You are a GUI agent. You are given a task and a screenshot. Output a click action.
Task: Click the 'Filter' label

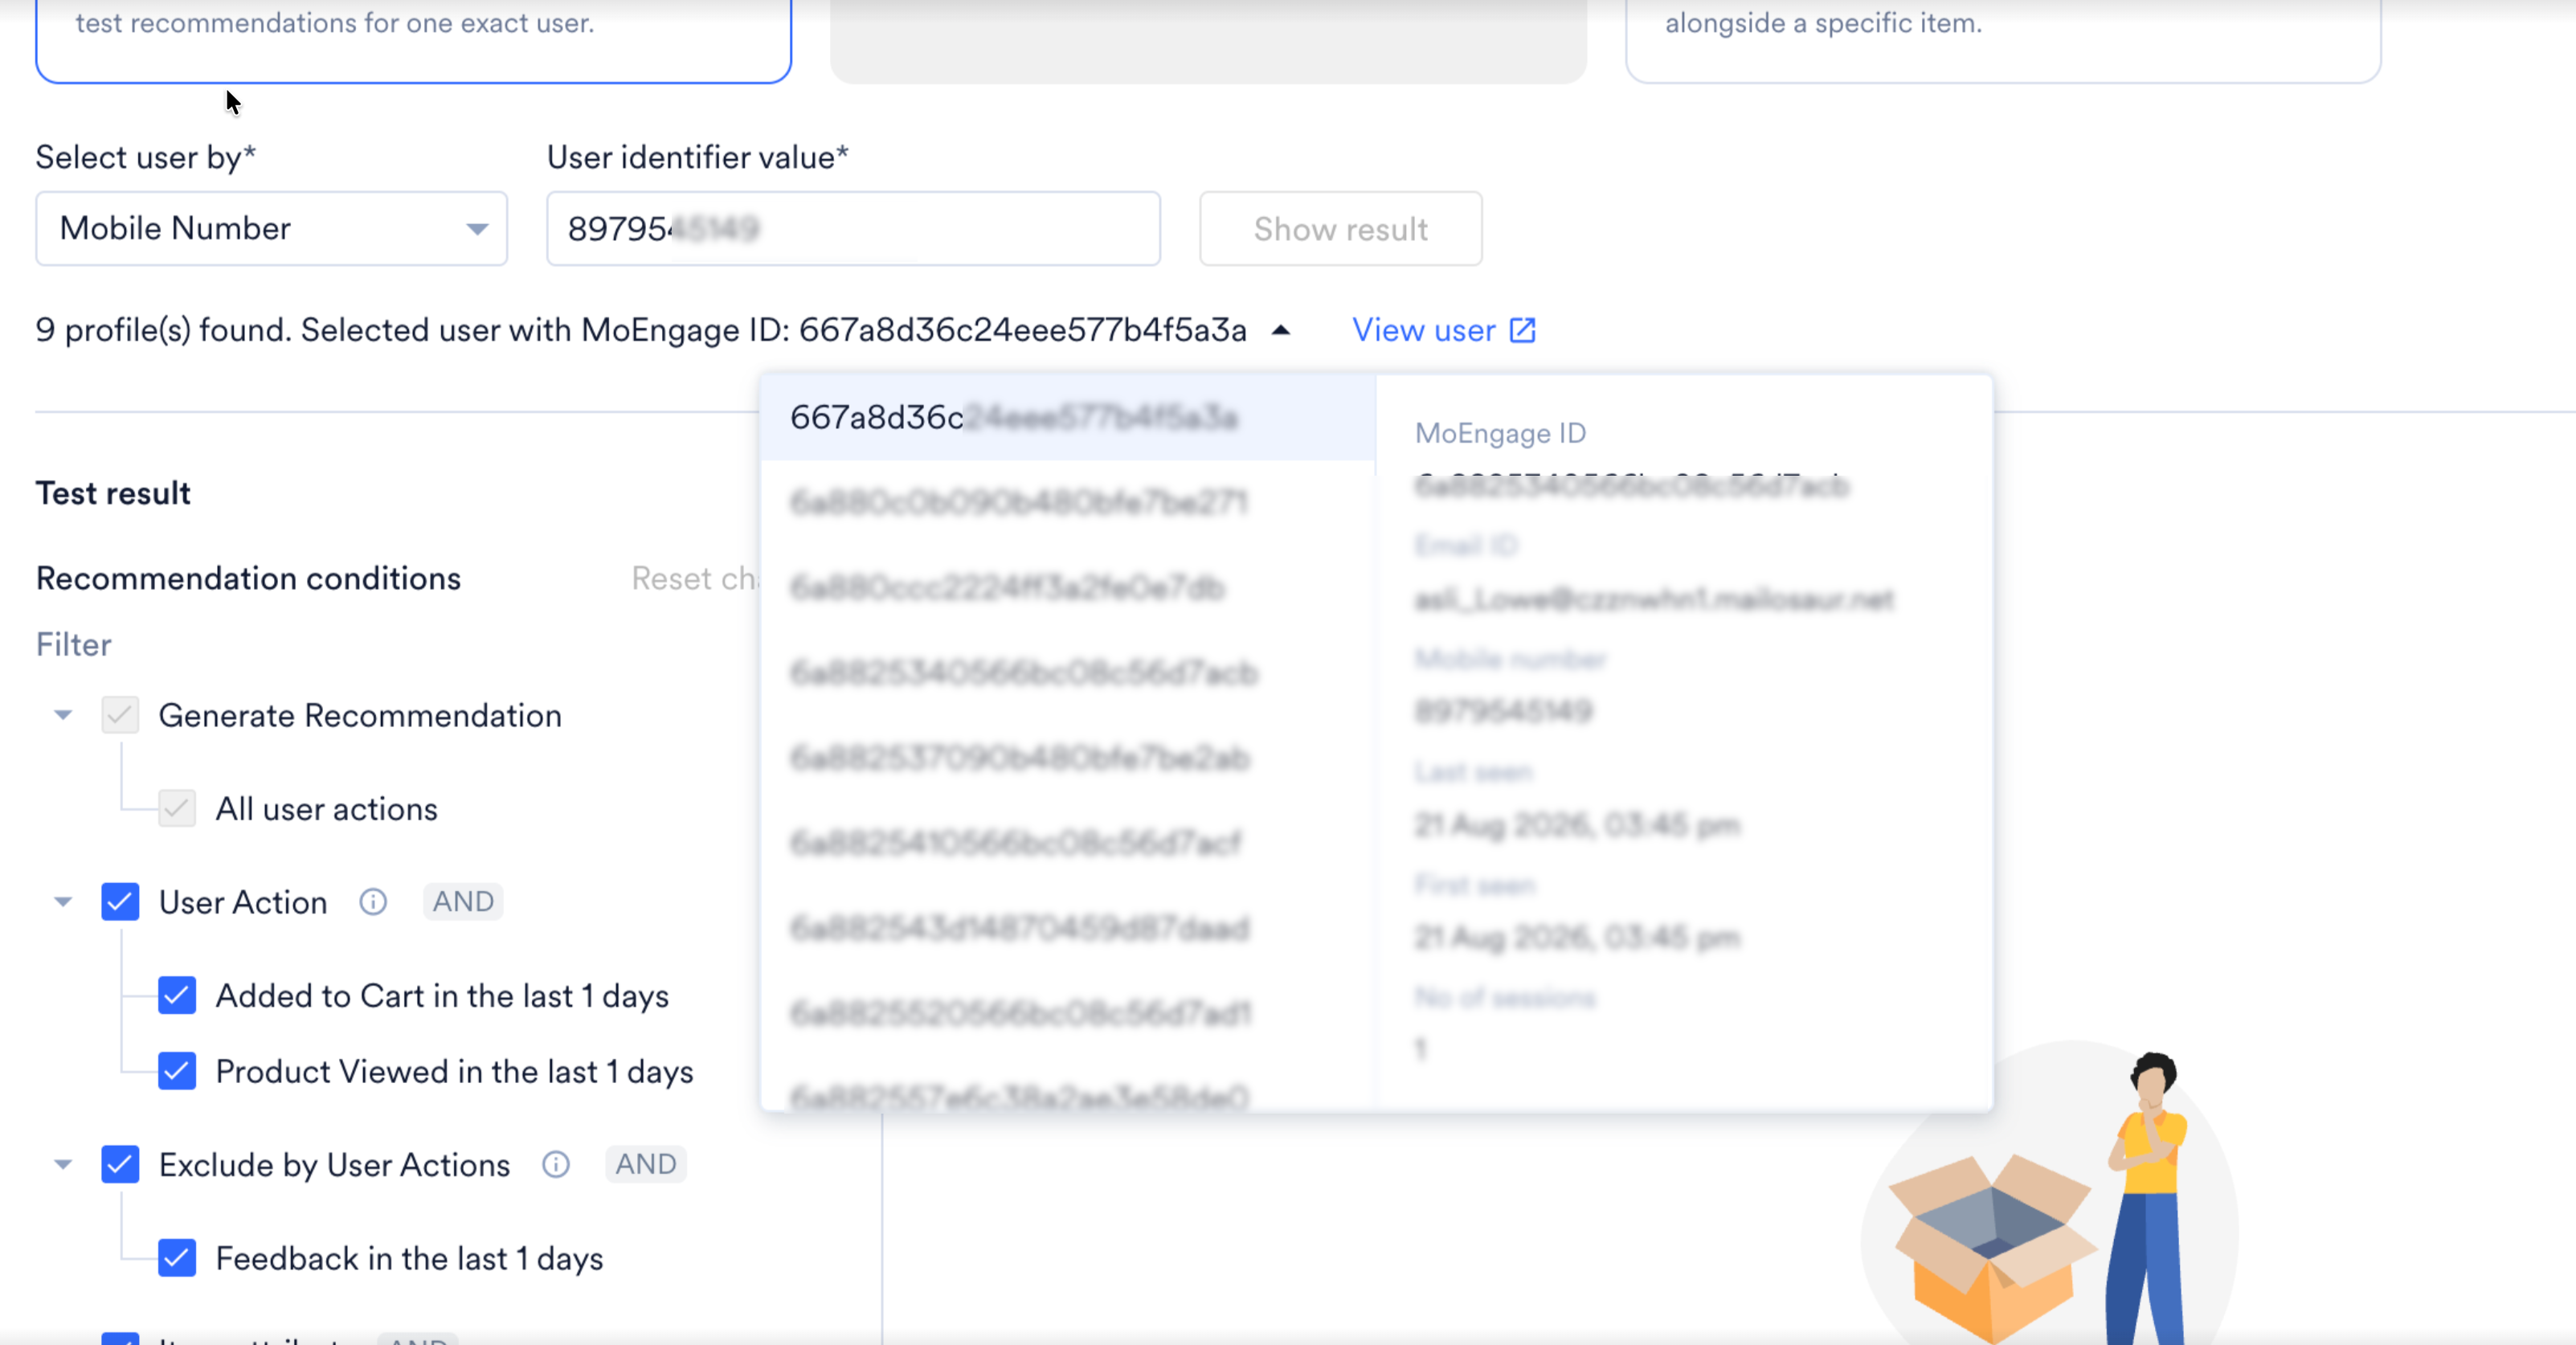pos(74,644)
